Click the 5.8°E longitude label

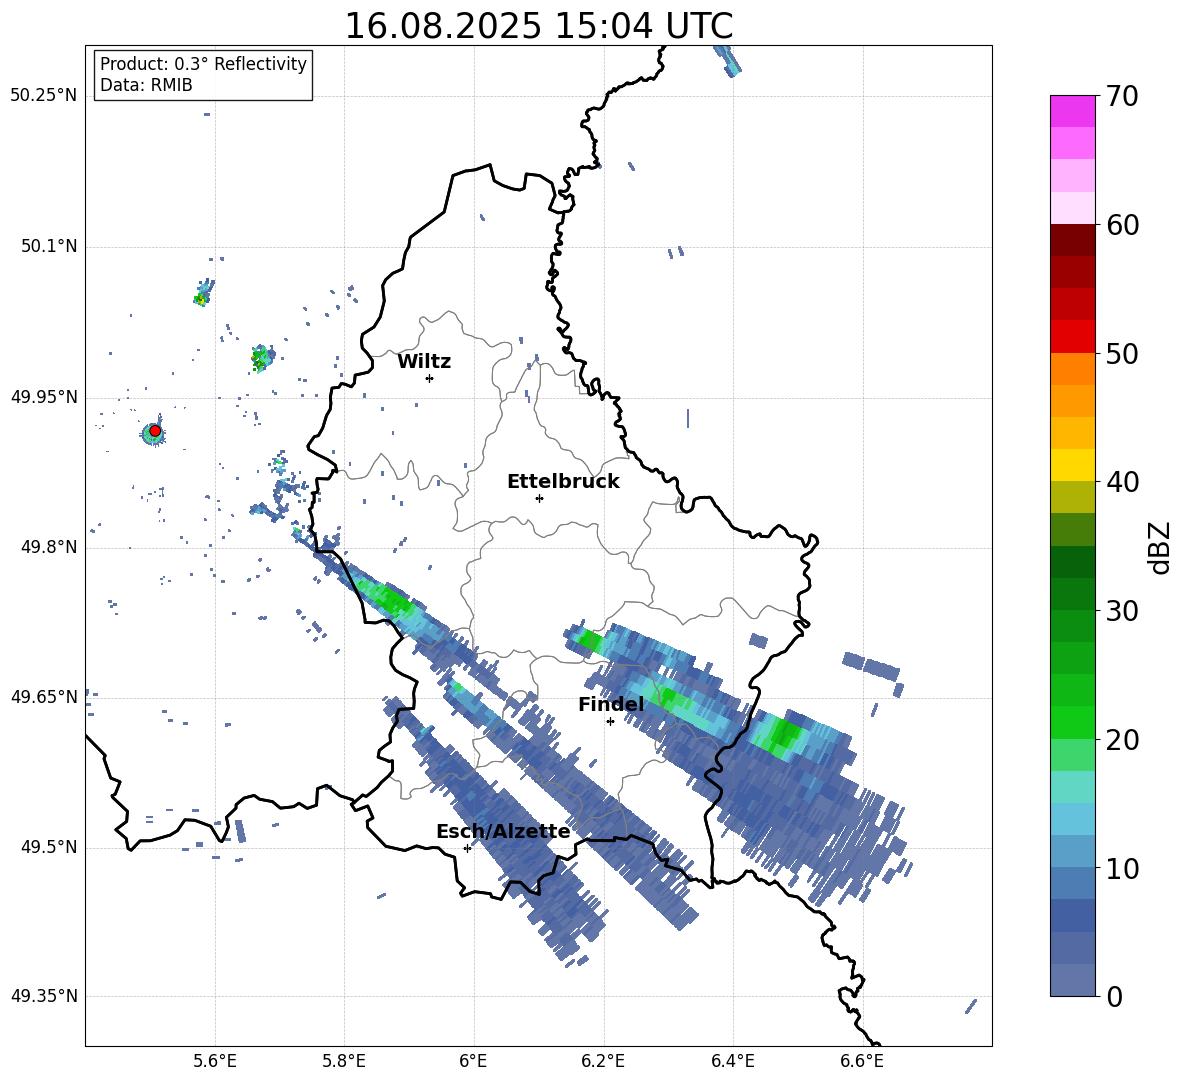tap(344, 1061)
